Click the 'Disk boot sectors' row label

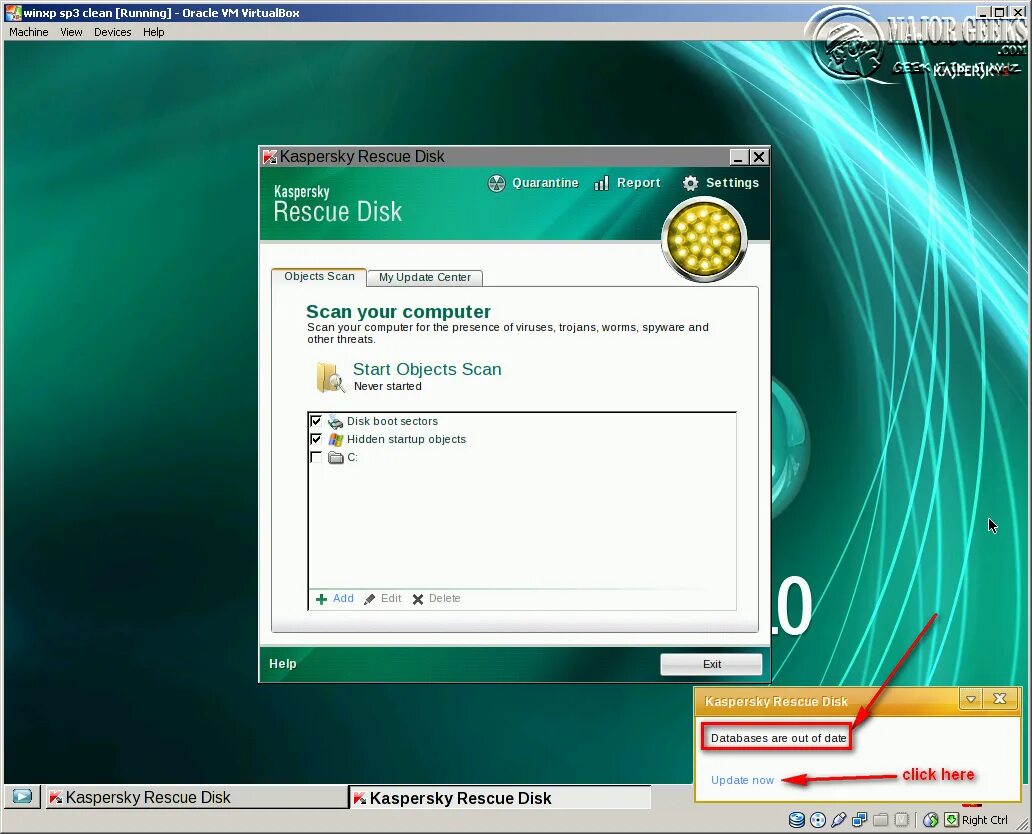coord(392,421)
